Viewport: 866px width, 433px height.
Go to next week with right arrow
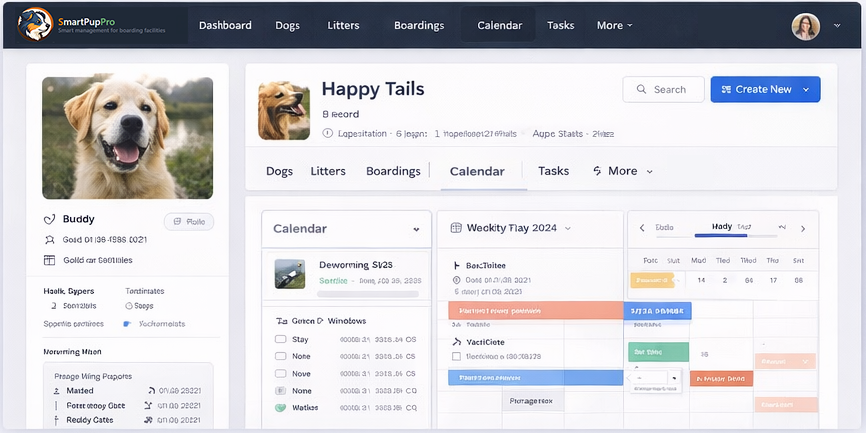pos(802,228)
